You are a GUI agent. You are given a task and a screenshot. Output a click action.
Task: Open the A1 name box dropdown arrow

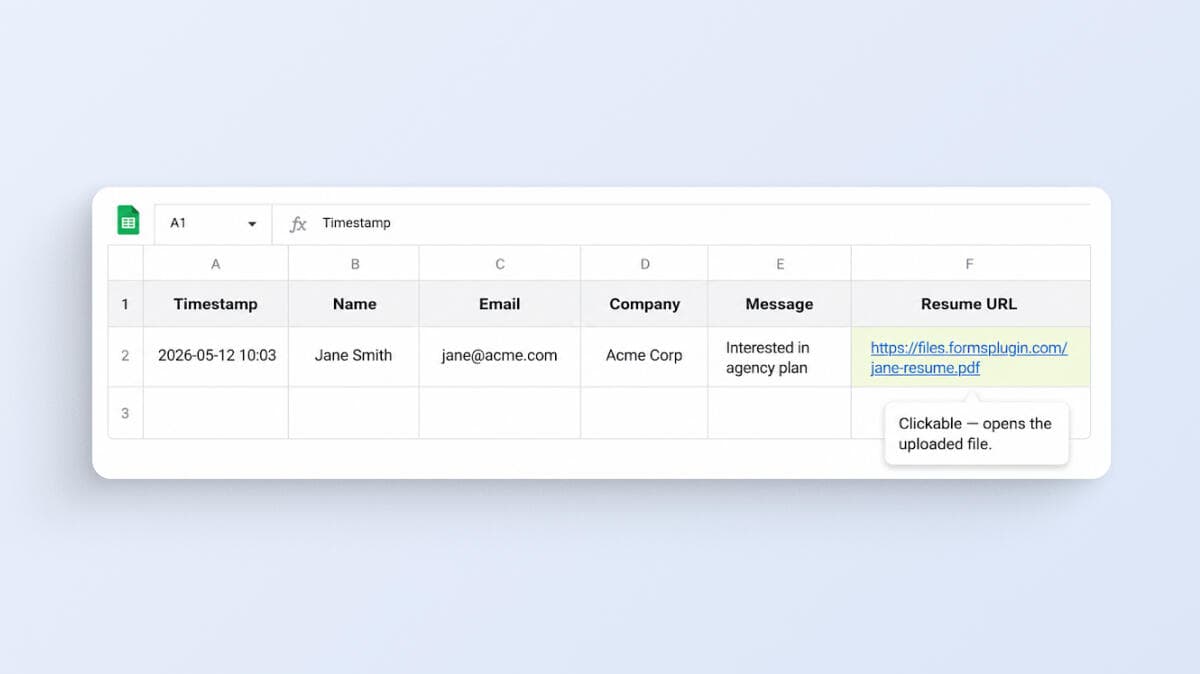coord(252,224)
